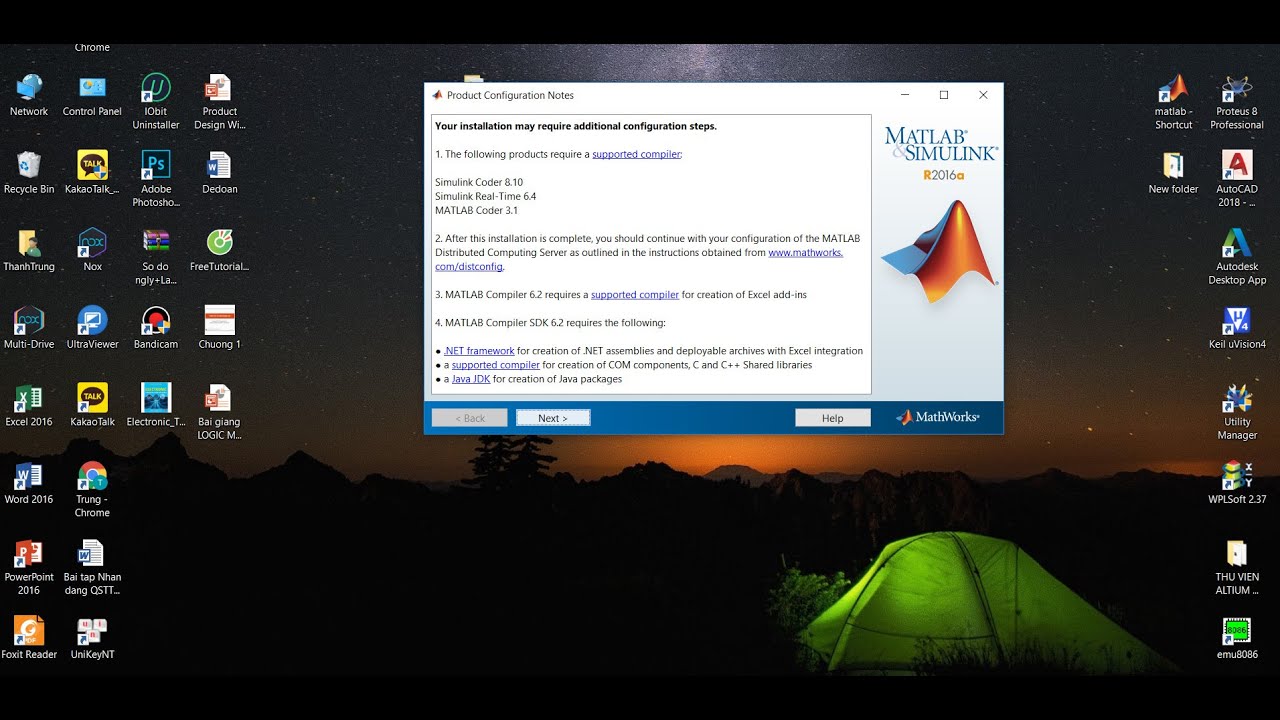Screen dimensions: 1280x720
Task: Select the Excel 2016 shortcut
Action: (29, 405)
